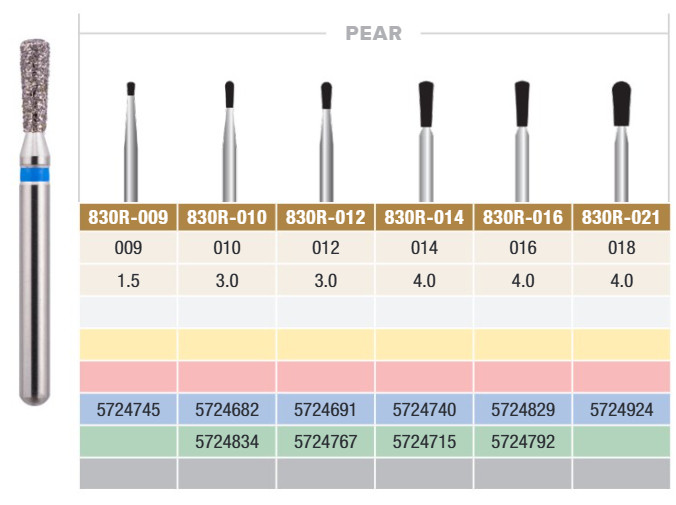Click the yellow row cell under 830R-012
The height and width of the screenshot is (505, 676).
[325, 345]
